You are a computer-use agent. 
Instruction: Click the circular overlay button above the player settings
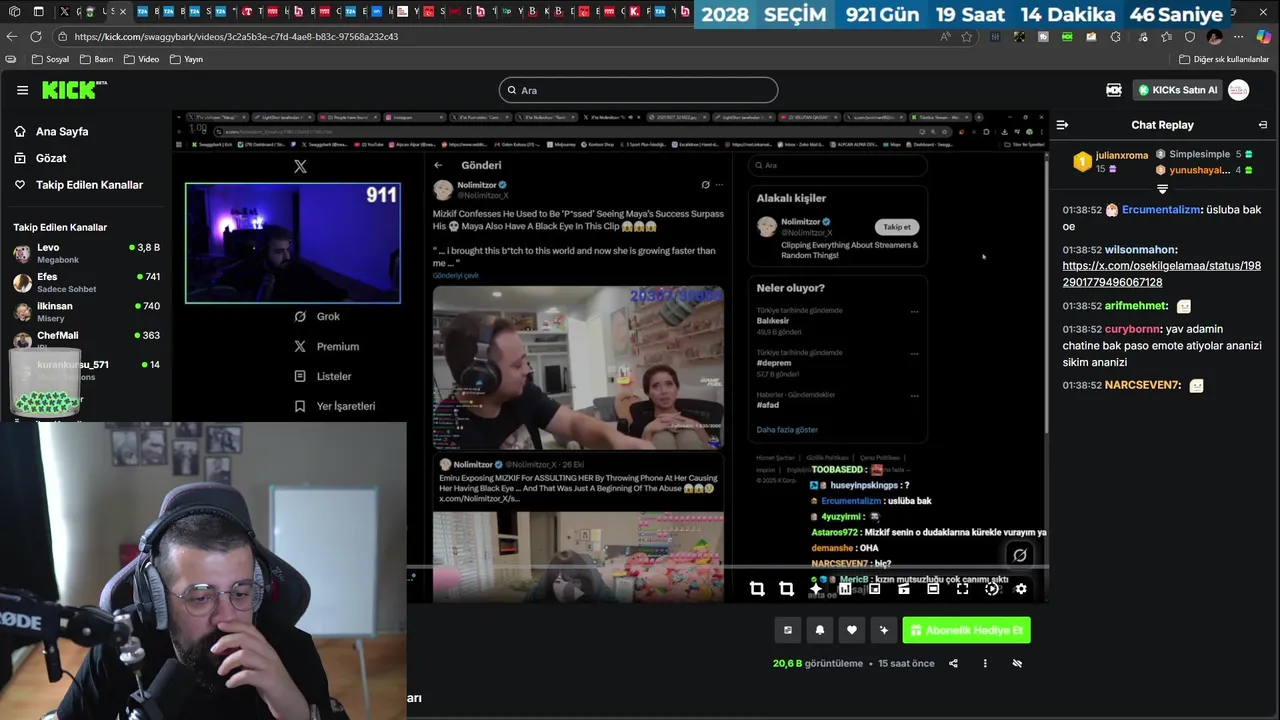pos(1020,555)
